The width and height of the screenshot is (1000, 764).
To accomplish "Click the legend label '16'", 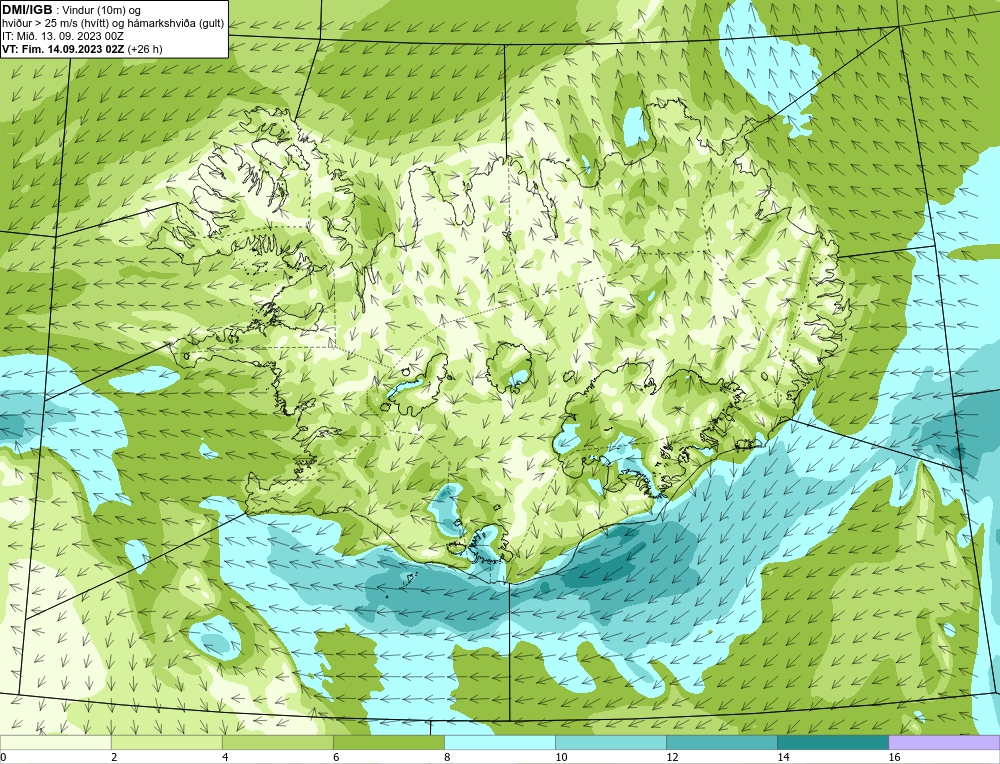I will point(894,757).
